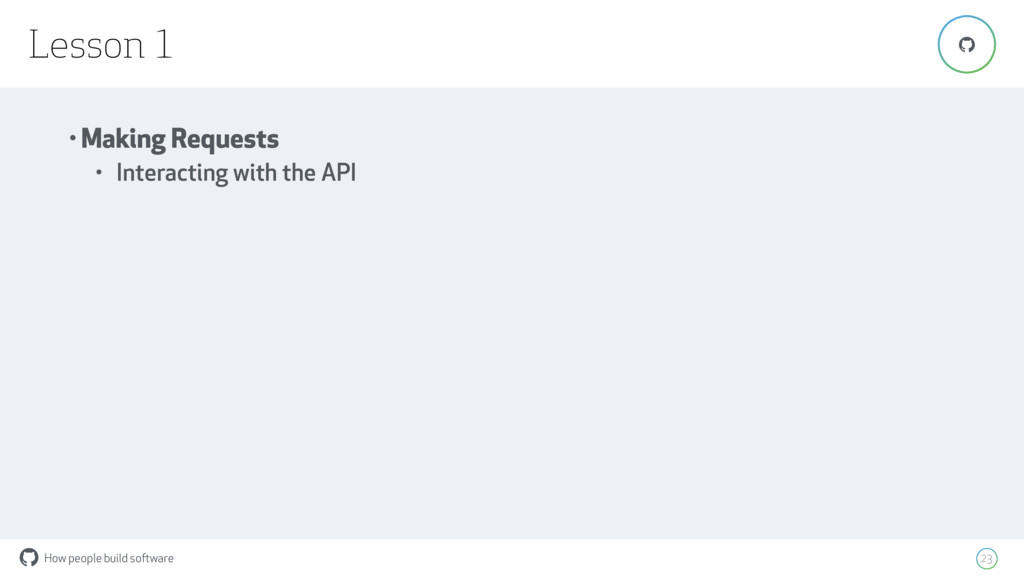Select the word Making in the heading
Image resolution: width=1024 pixels, height=576 pixels.
(x=123, y=139)
